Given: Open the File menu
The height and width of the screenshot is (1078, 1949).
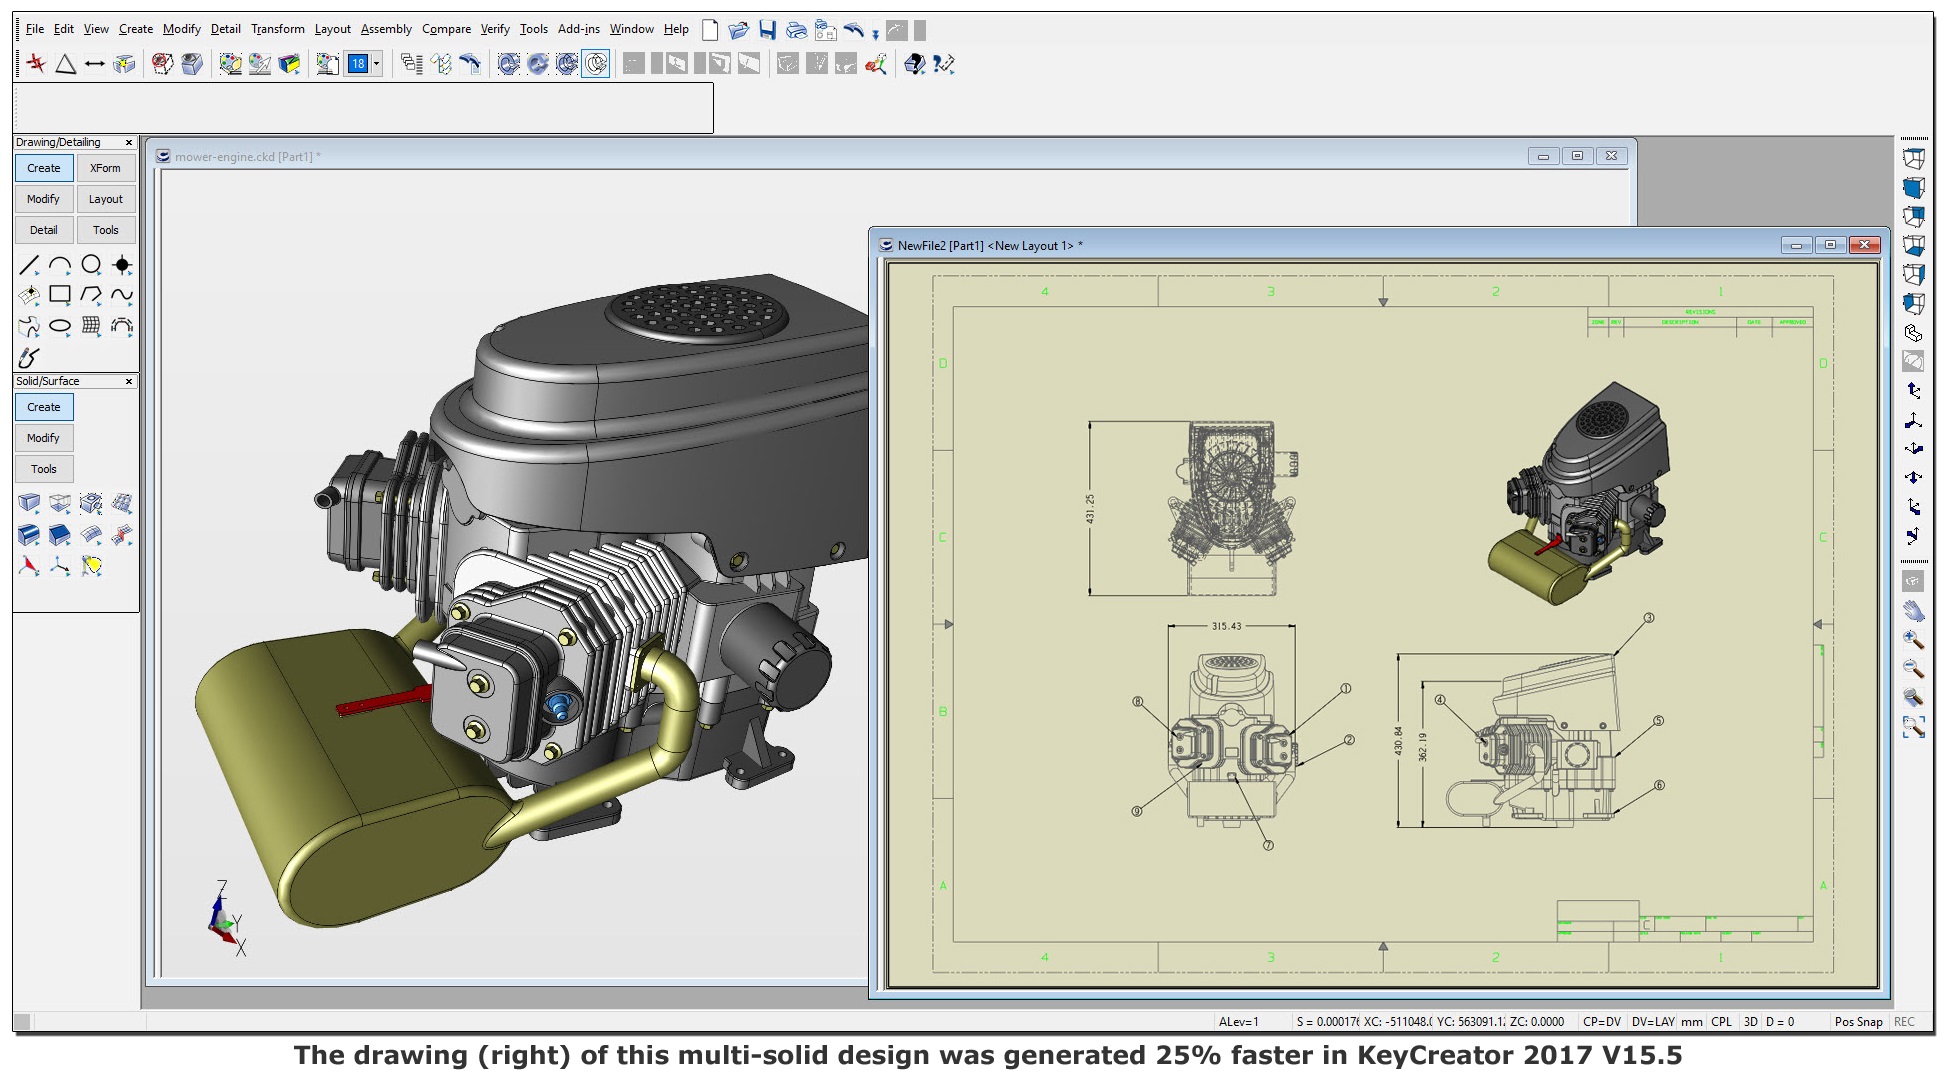Looking at the screenshot, I should (x=35, y=29).
